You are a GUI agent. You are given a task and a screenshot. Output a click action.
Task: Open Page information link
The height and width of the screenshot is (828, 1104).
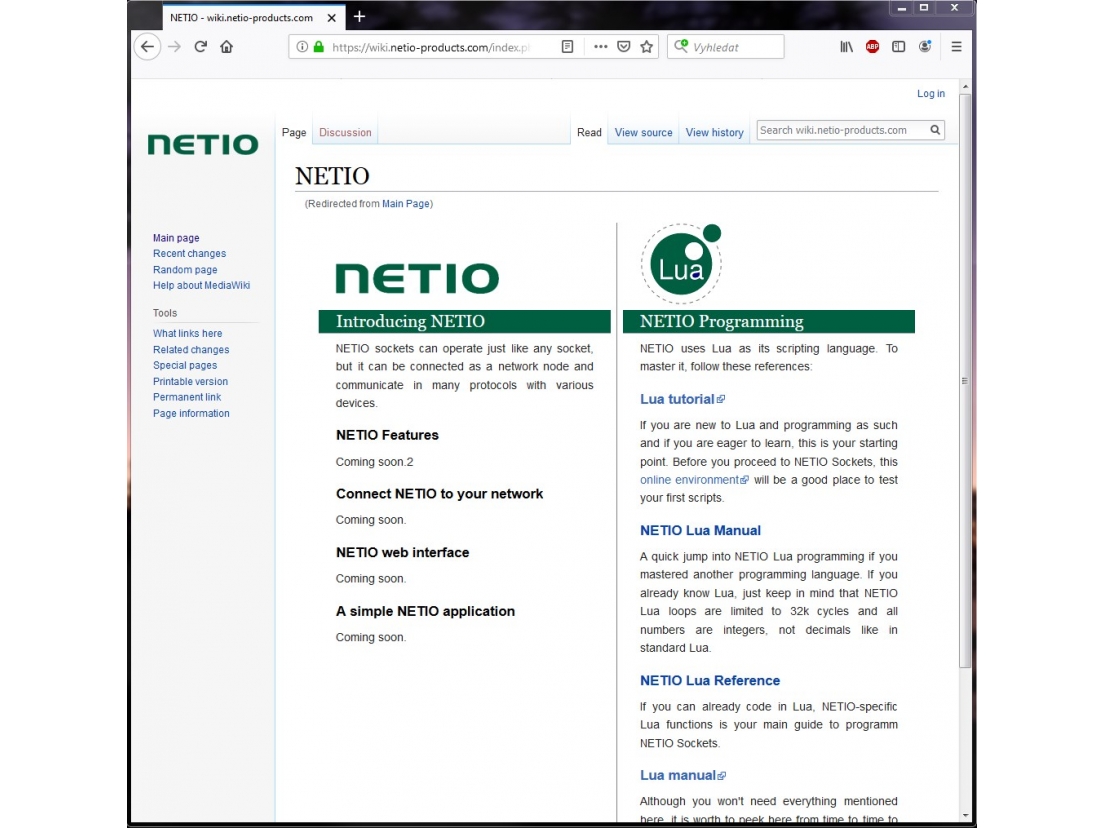[x=191, y=413]
